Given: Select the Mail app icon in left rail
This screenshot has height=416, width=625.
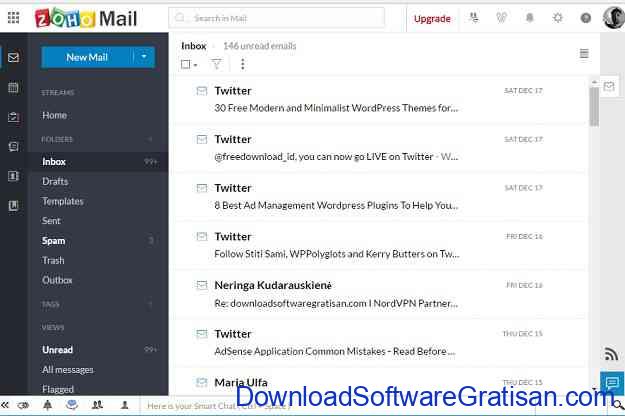Looking at the screenshot, I should [x=14, y=57].
